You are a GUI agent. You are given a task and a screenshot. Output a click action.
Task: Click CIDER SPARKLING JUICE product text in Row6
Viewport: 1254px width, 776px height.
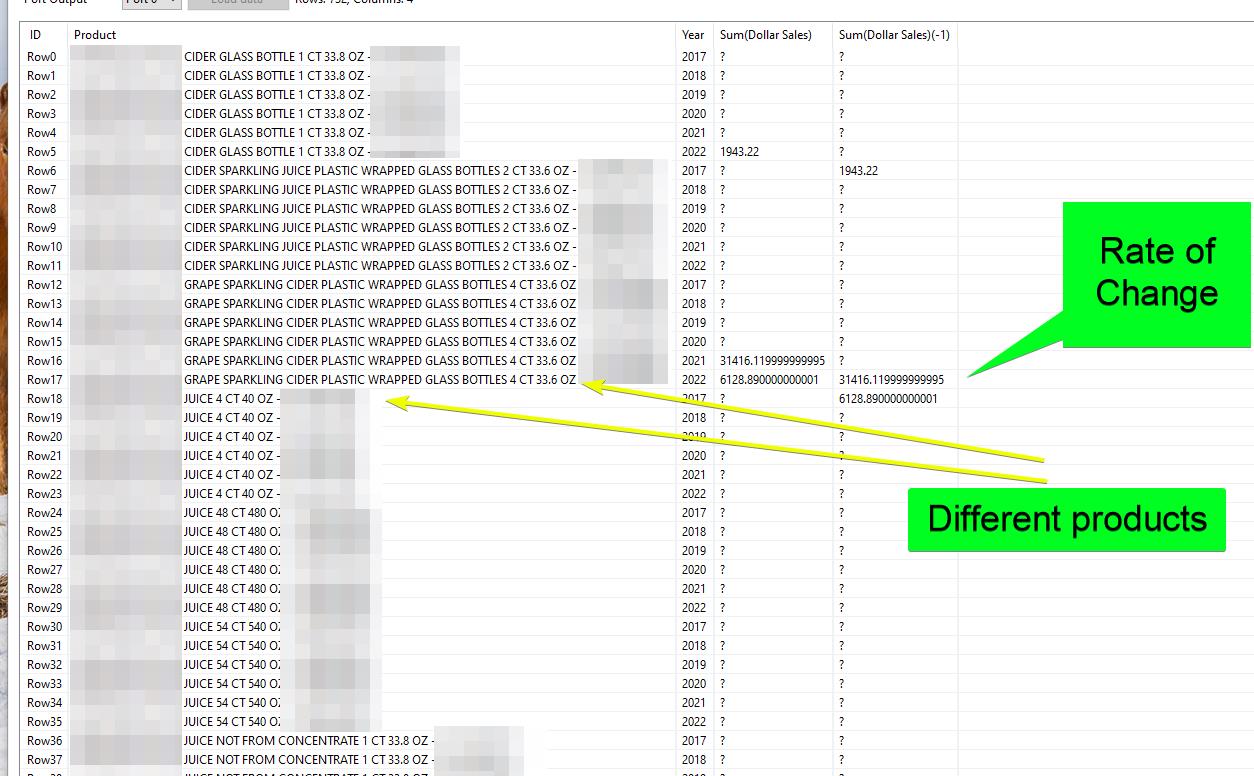[x=380, y=171]
